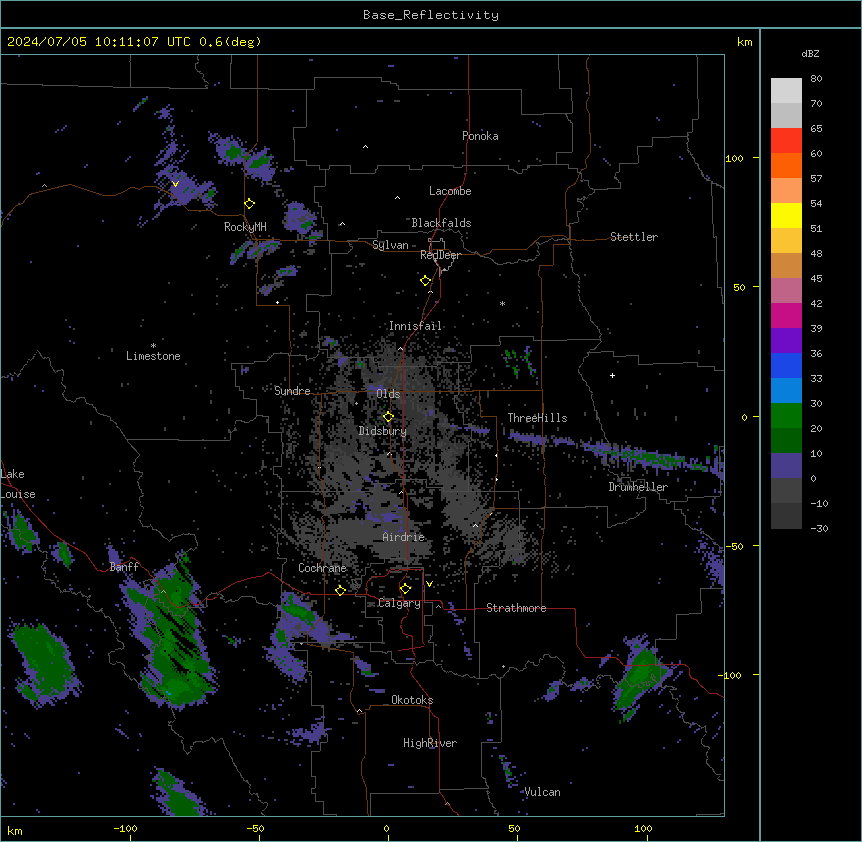Screen dimensions: 862x842
Task: Select the dark blue 36 dBZ legend swatch
Action: (x=786, y=365)
